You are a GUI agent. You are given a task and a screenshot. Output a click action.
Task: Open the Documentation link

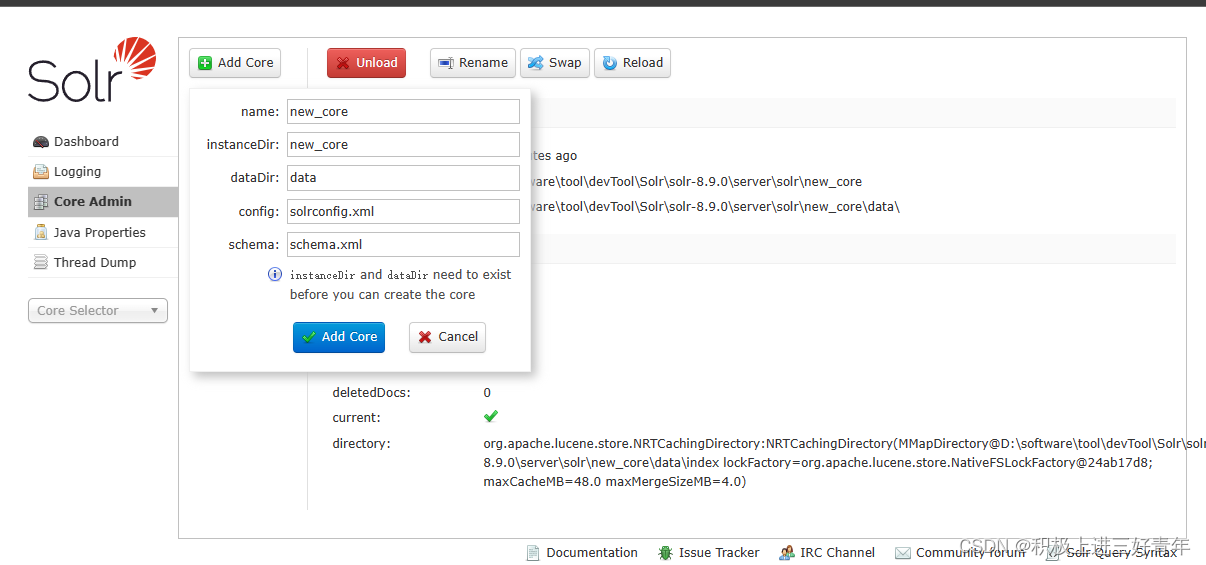point(581,553)
